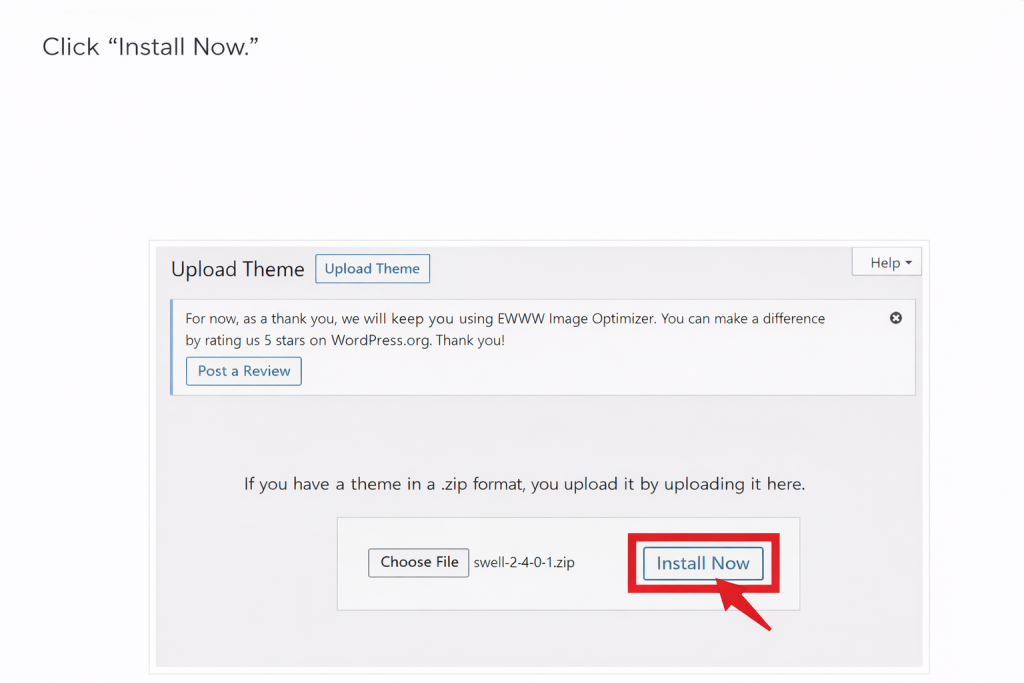
Task: Click Choose File to browse themes
Action: (419, 562)
